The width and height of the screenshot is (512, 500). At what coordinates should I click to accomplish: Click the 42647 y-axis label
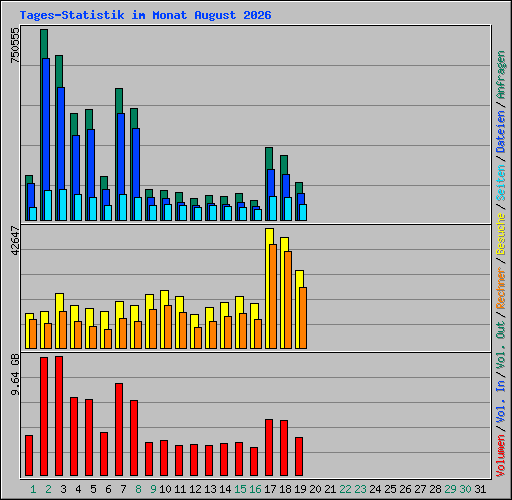click(15, 240)
